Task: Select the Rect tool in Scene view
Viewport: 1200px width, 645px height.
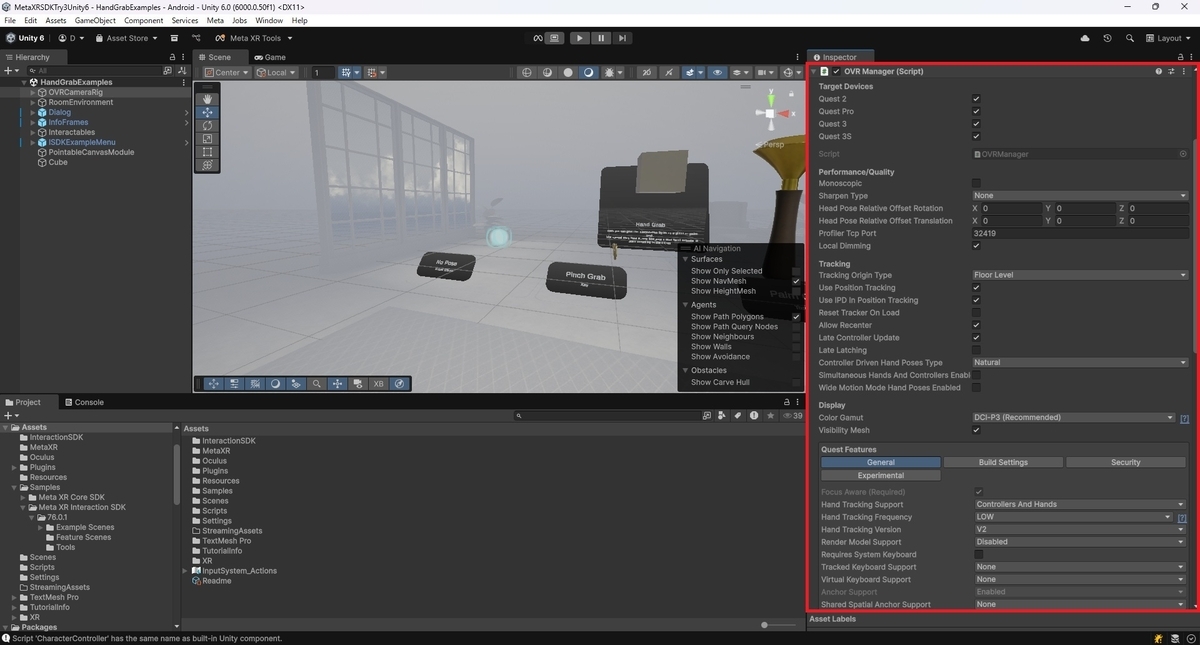Action: click(x=207, y=152)
